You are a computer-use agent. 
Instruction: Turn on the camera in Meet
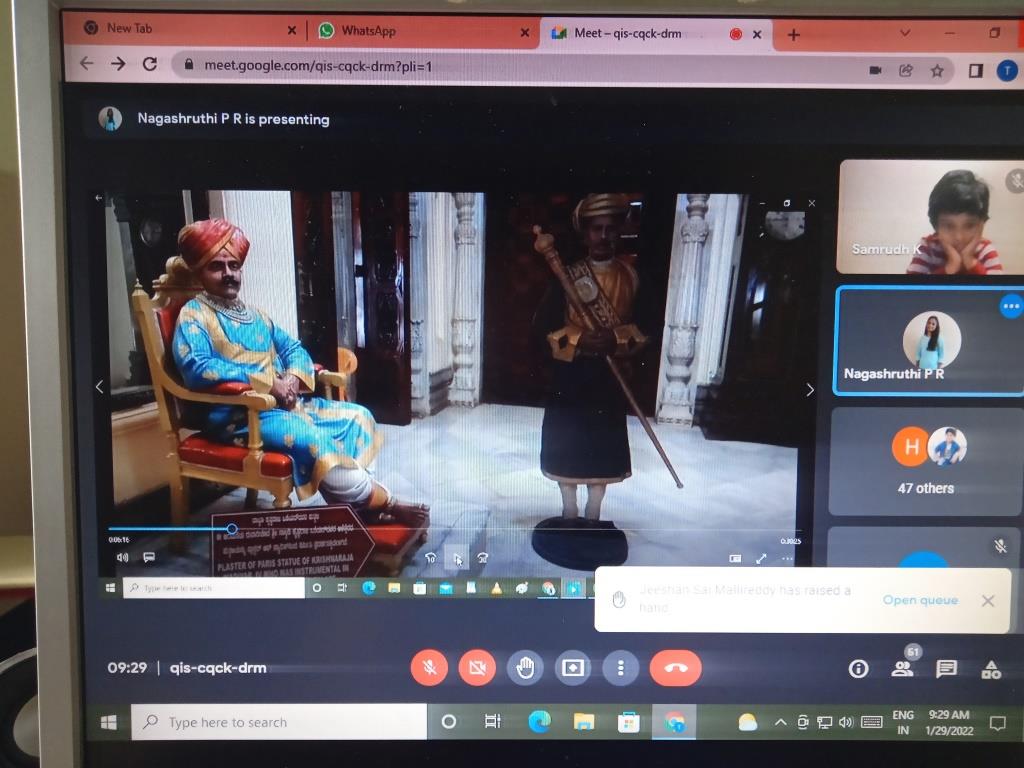pos(477,667)
